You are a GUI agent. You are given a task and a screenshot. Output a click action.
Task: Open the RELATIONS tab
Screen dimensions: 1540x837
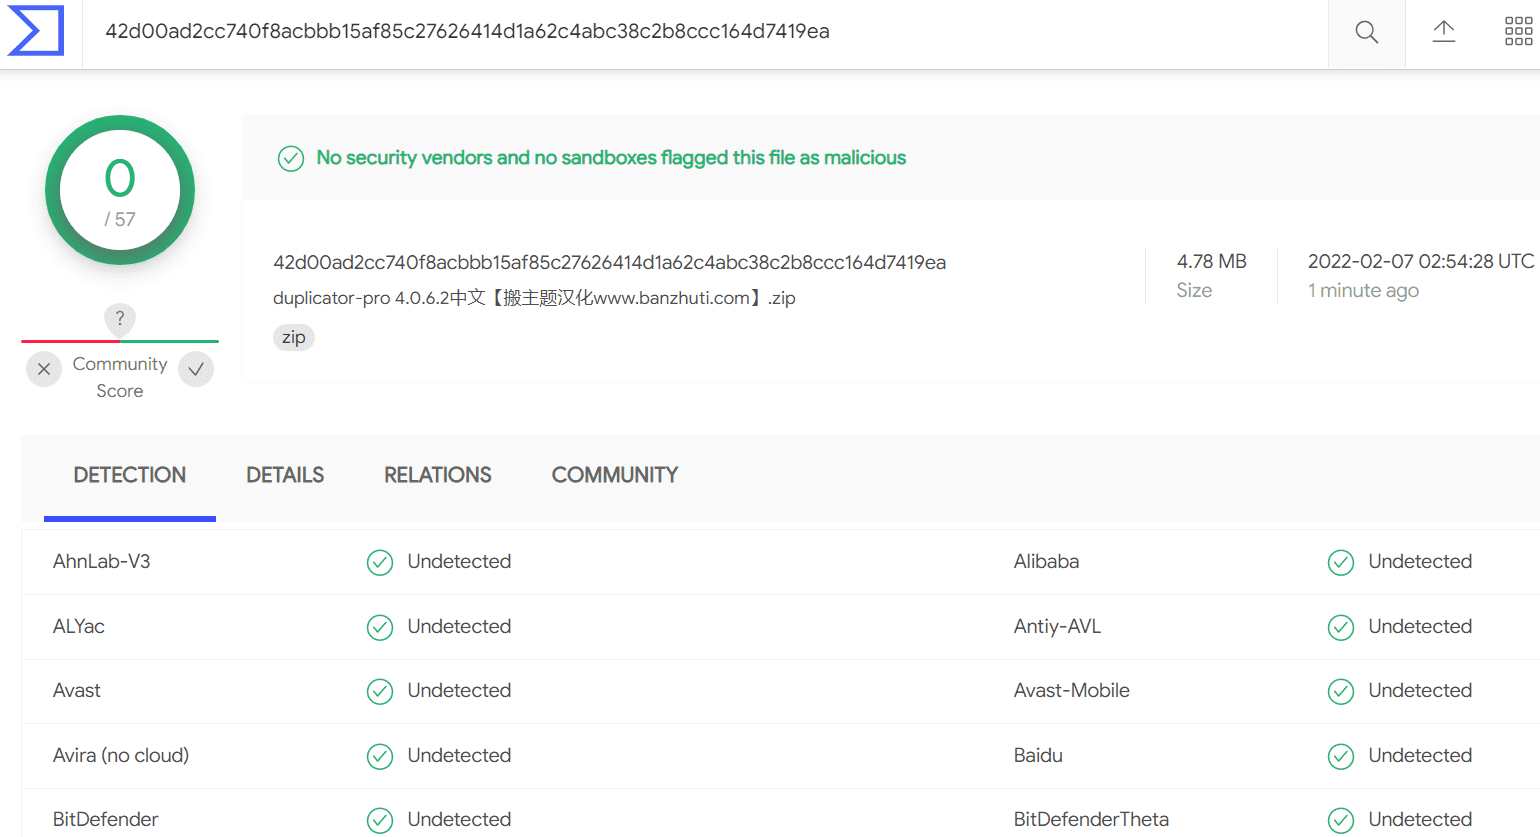coord(438,475)
